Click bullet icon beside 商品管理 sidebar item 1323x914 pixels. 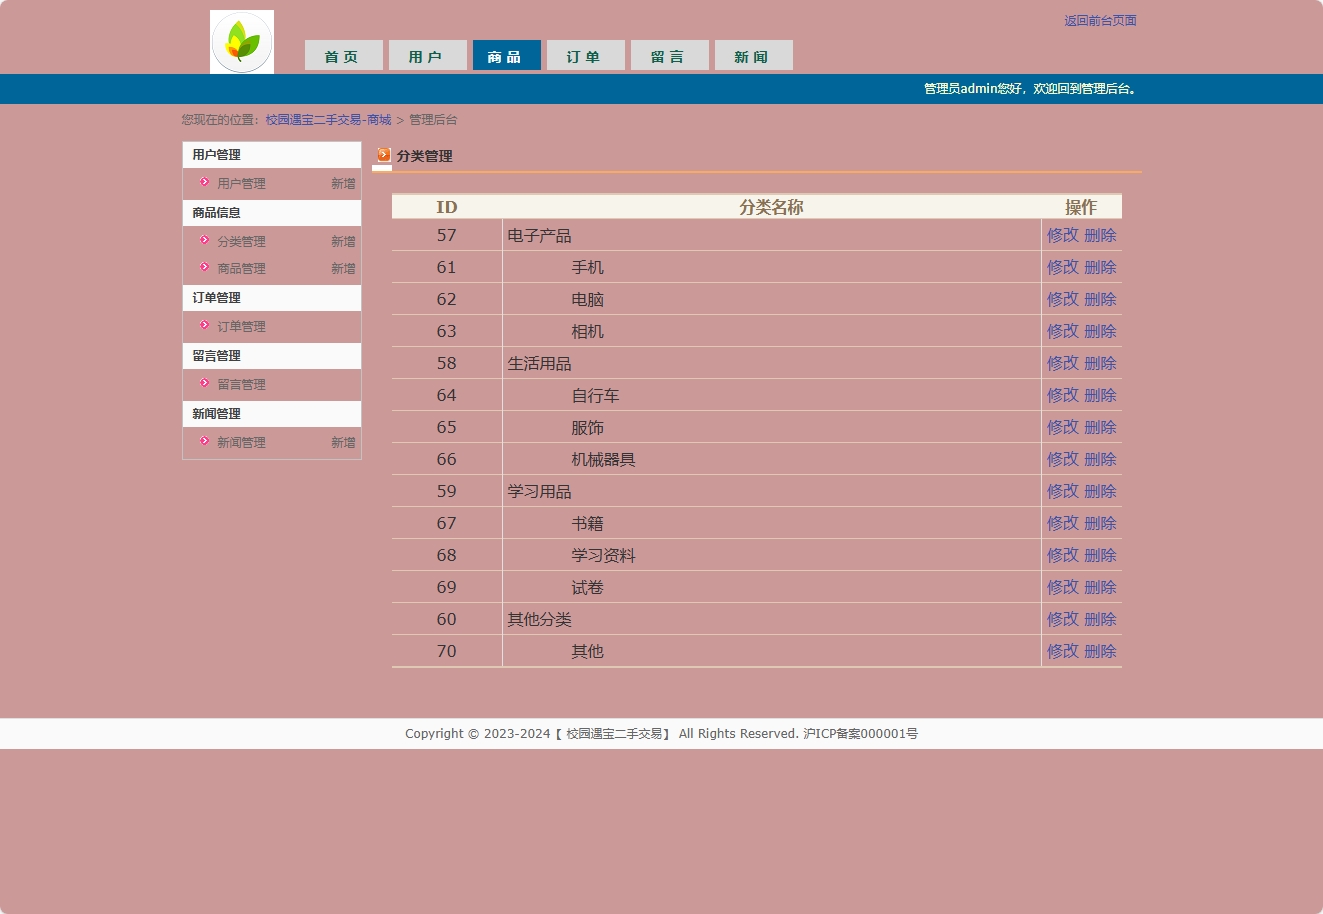pos(204,267)
